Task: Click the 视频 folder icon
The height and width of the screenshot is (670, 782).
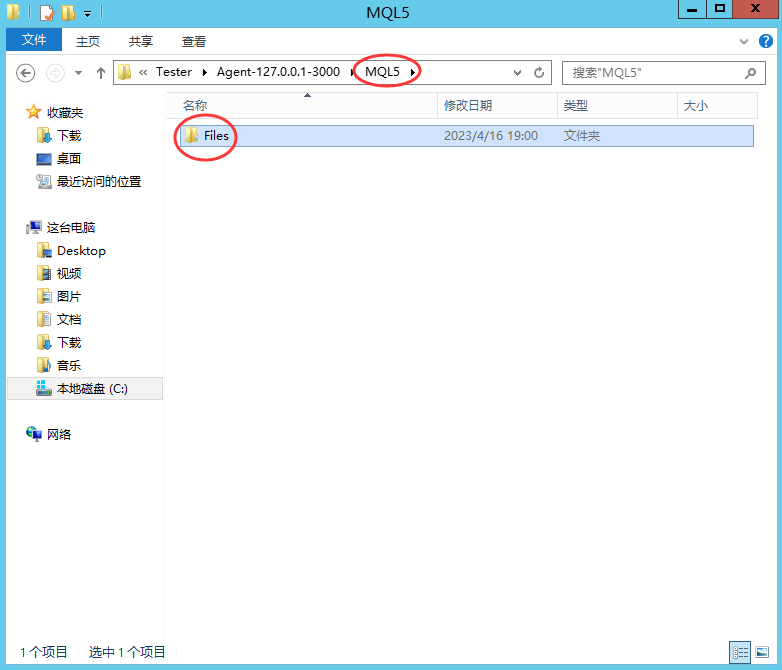Action: (44, 273)
